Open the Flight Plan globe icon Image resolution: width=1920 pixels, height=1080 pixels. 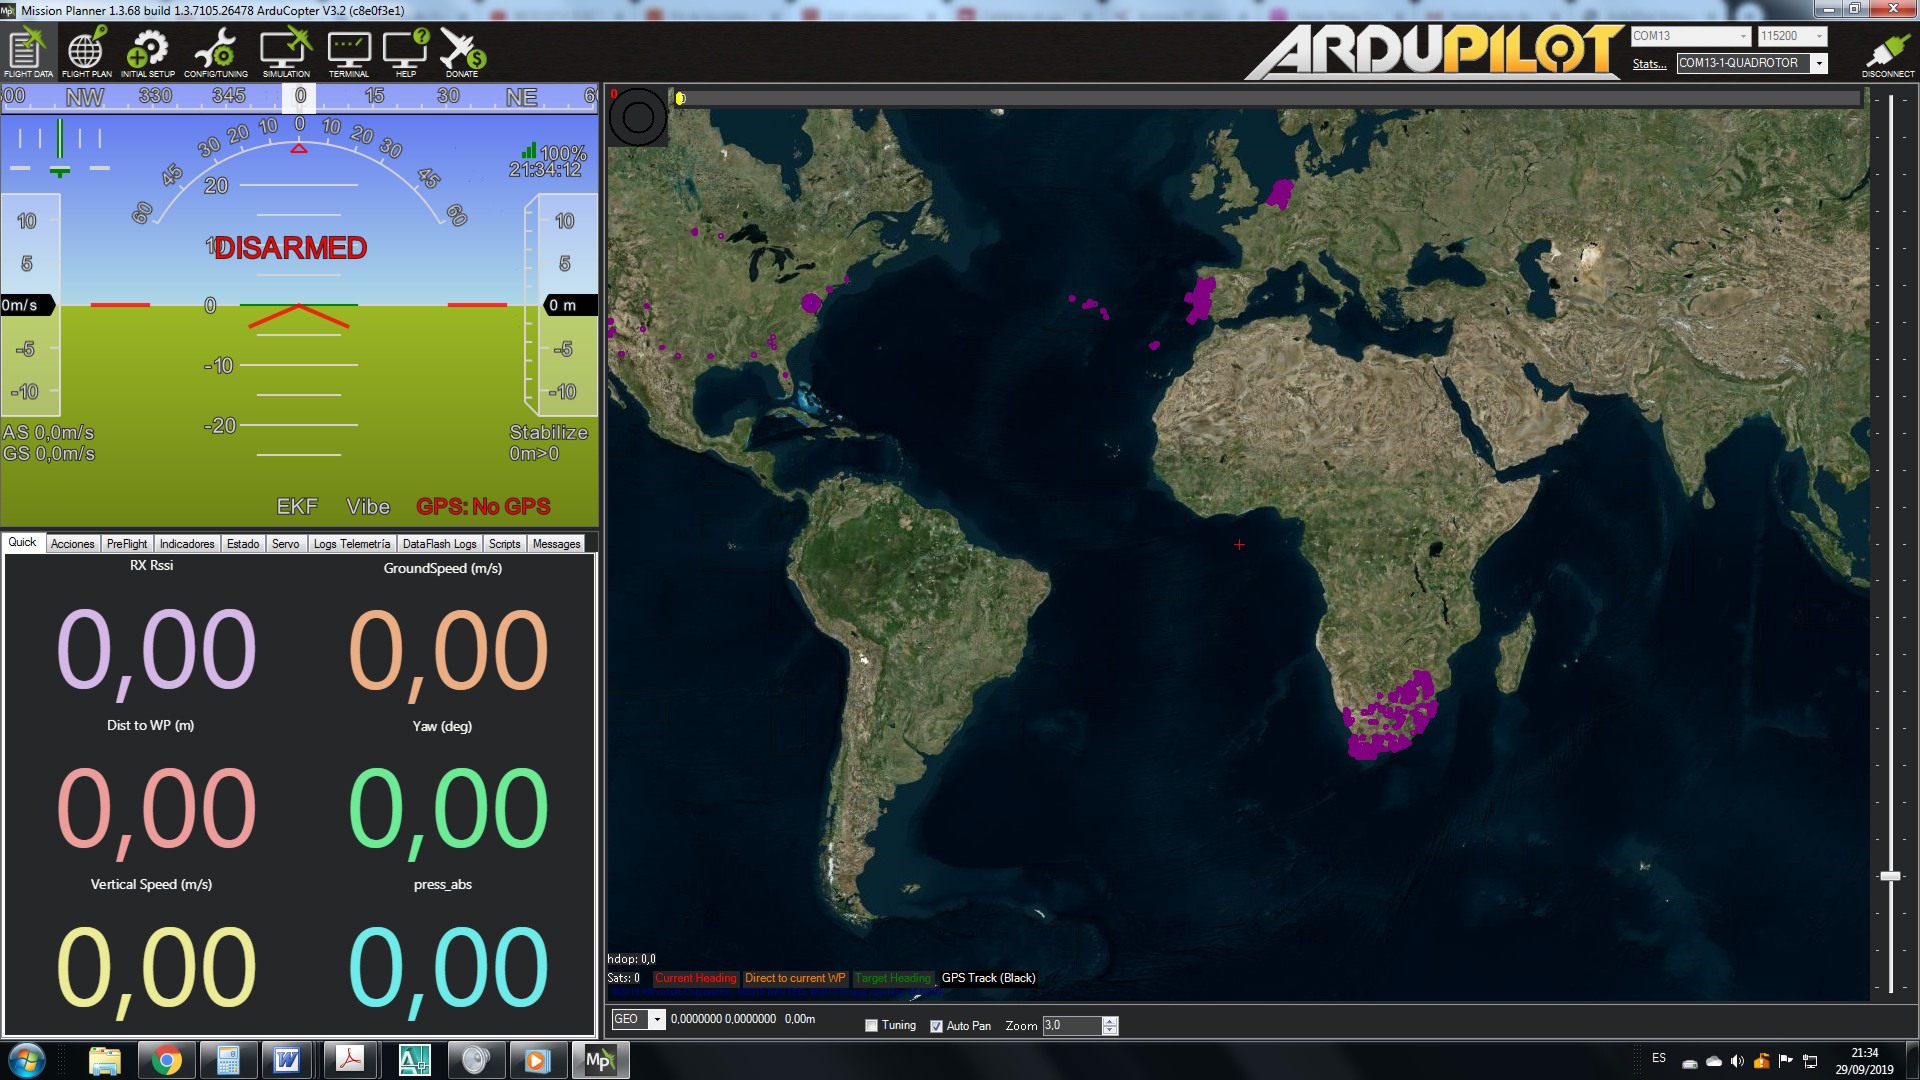(87, 52)
